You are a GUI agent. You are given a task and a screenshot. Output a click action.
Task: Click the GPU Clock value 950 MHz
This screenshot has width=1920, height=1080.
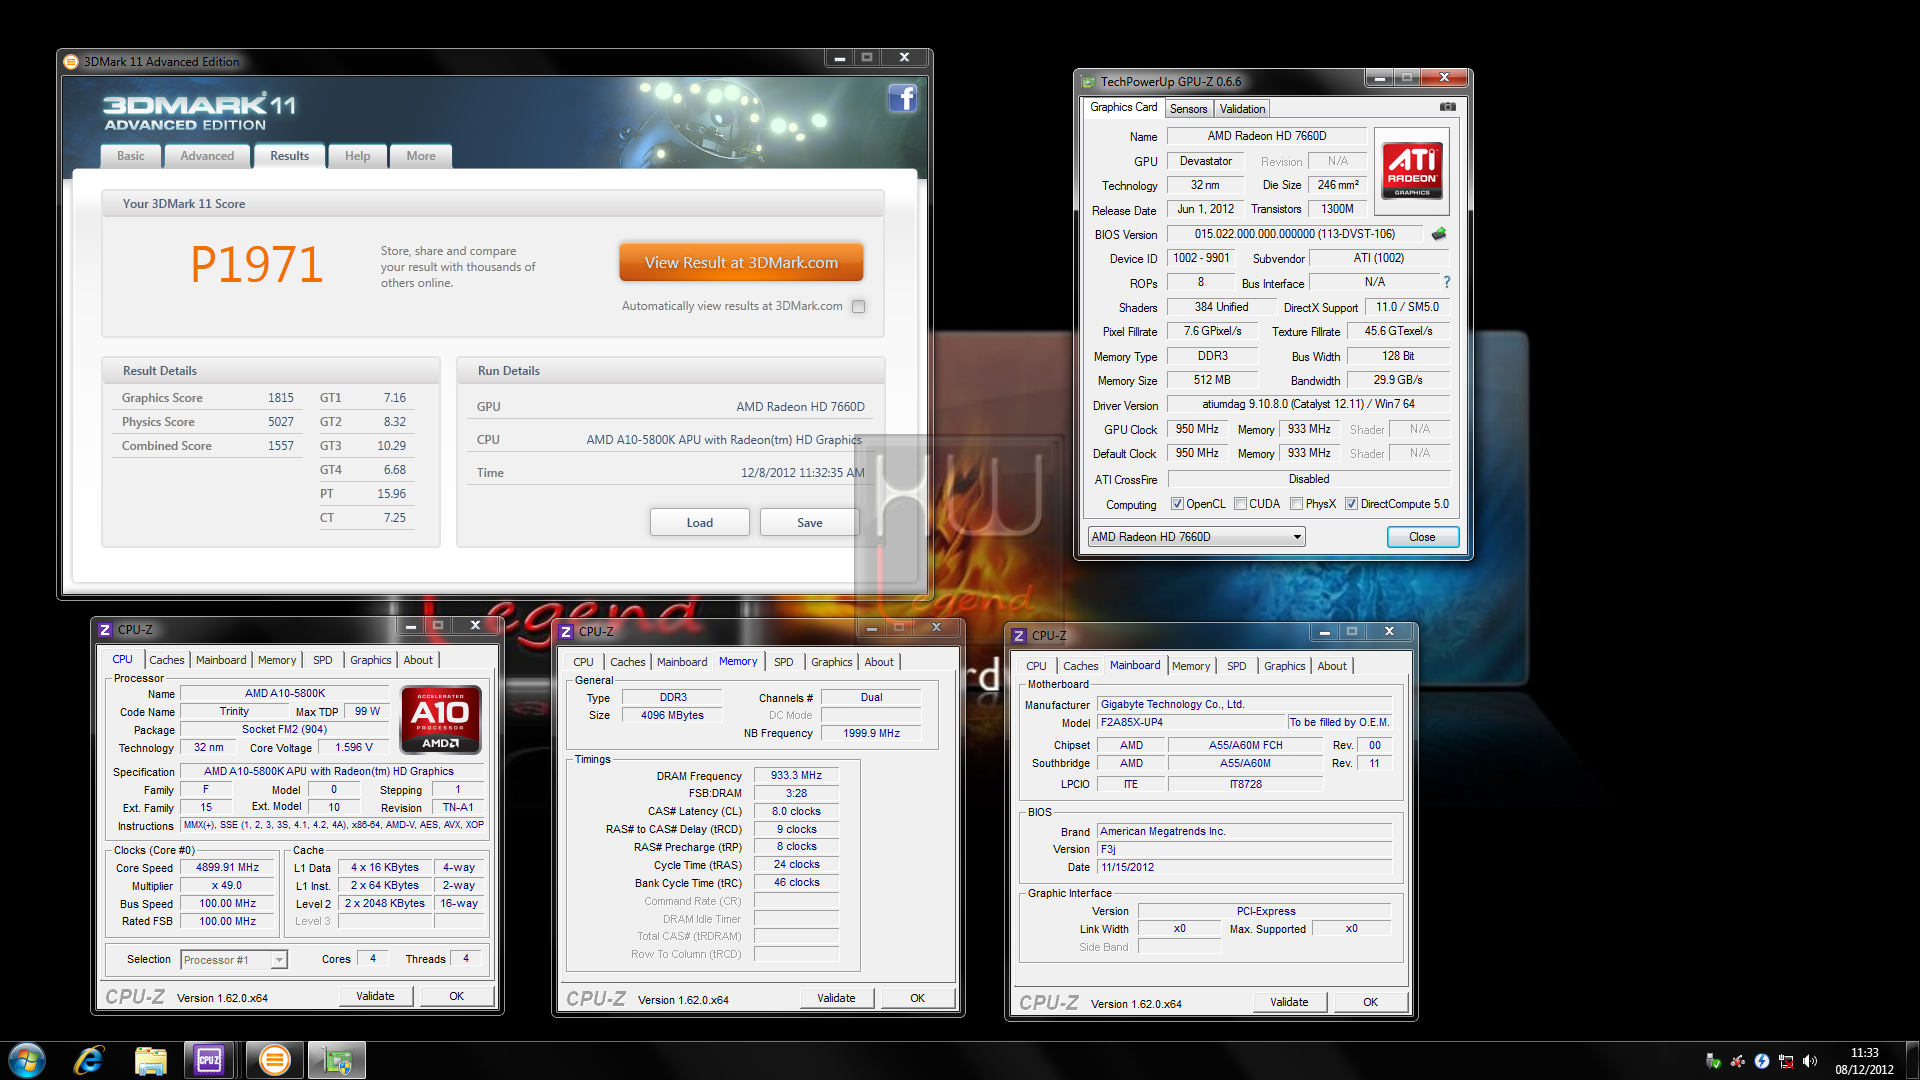click(x=1197, y=429)
